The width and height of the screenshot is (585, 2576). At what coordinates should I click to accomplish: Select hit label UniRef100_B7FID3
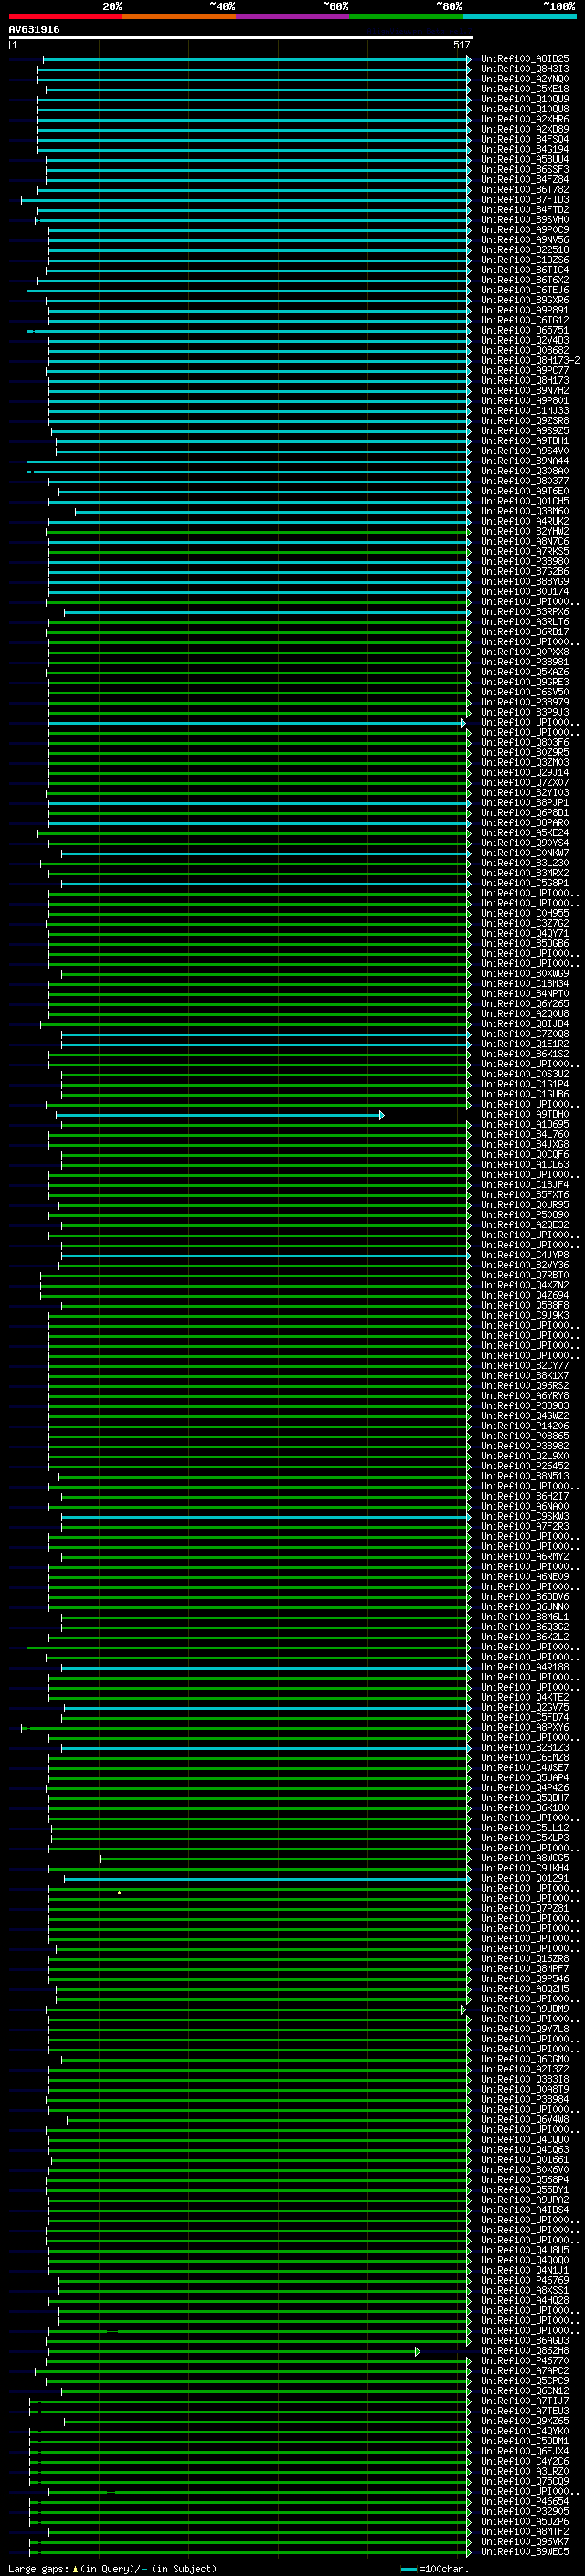point(525,200)
